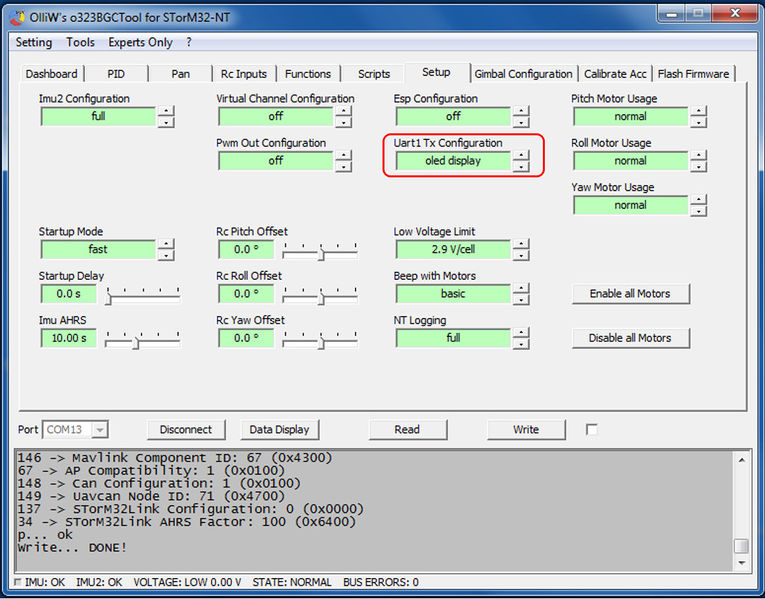Click up arrow of Imu2 Configuration spinner

coord(166,111)
